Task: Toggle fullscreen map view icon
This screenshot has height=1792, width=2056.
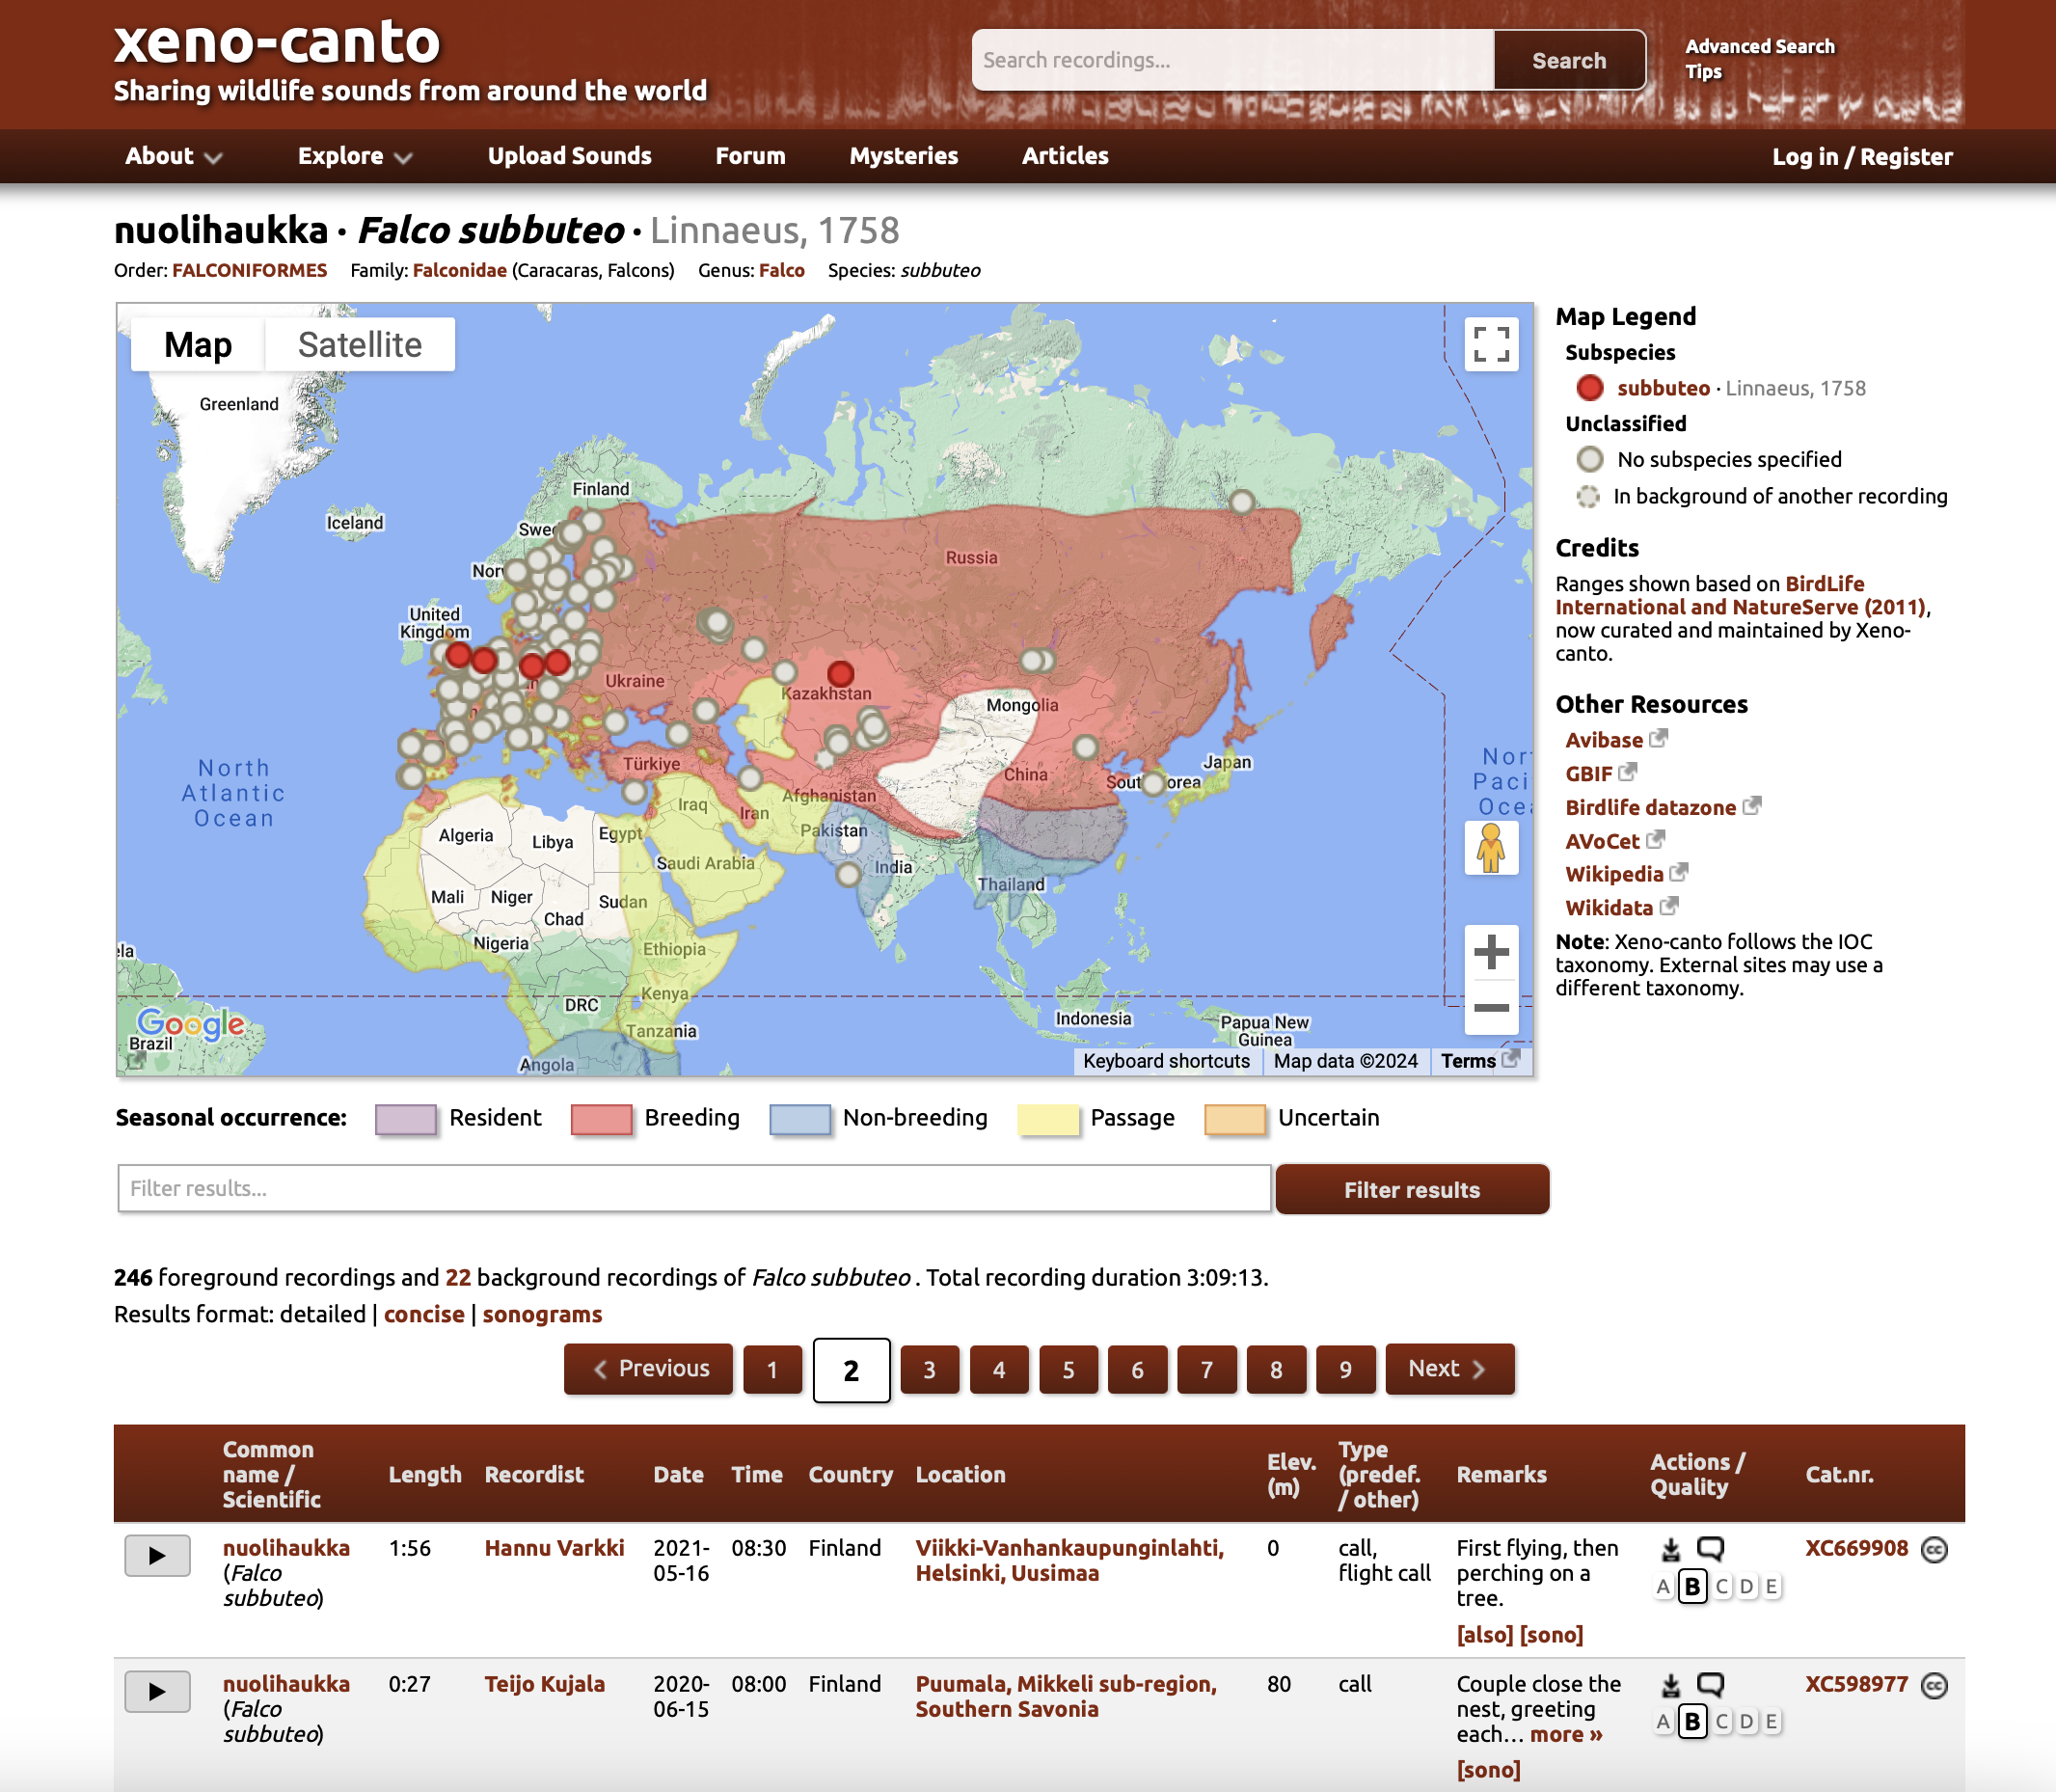Action: [x=1491, y=345]
